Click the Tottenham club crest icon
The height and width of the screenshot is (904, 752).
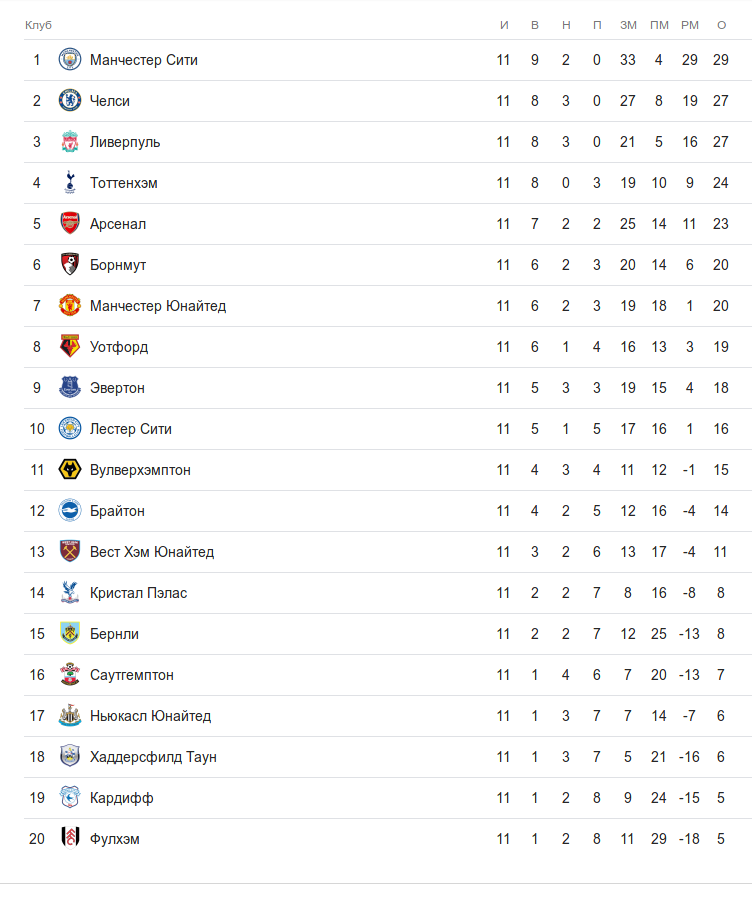[x=70, y=183]
